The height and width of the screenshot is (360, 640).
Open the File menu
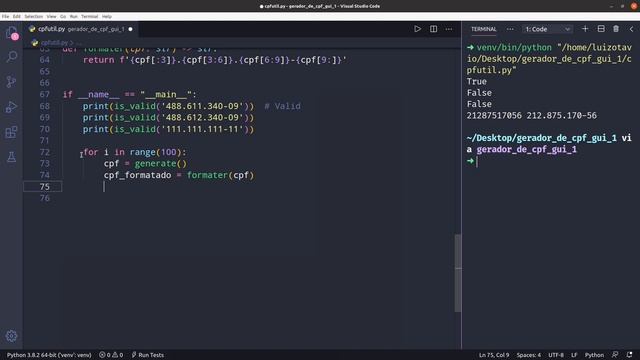(5, 17)
